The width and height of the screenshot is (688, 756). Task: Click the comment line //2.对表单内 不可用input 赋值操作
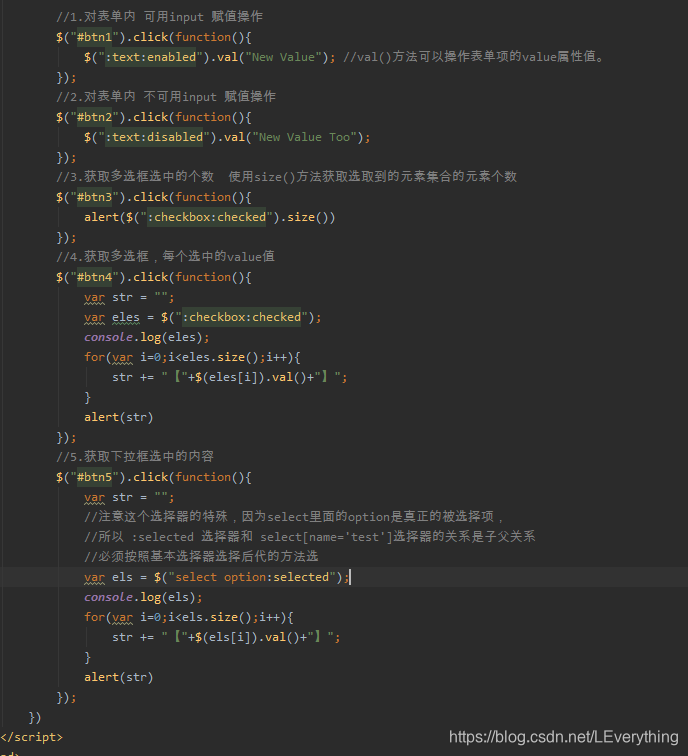(166, 96)
